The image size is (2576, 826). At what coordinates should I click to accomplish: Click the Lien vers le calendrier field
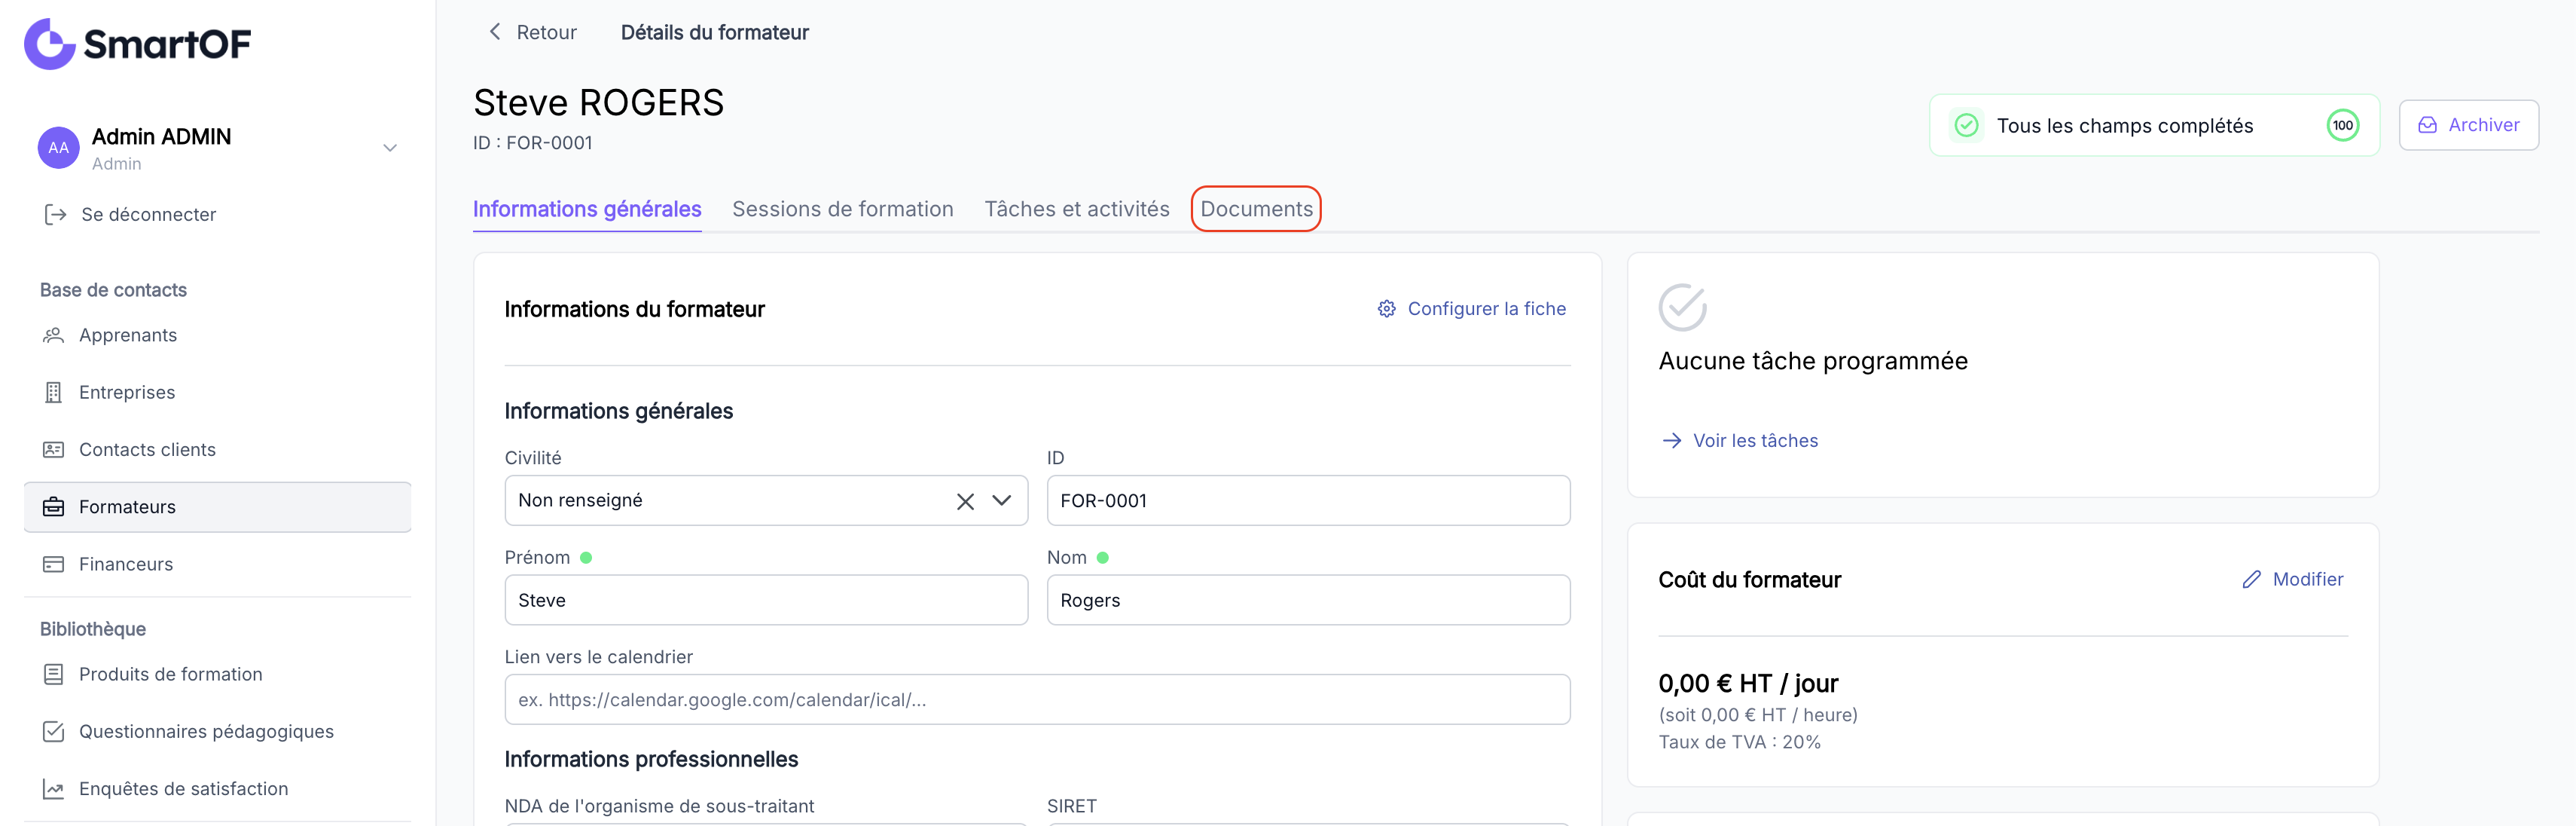pos(1037,699)
